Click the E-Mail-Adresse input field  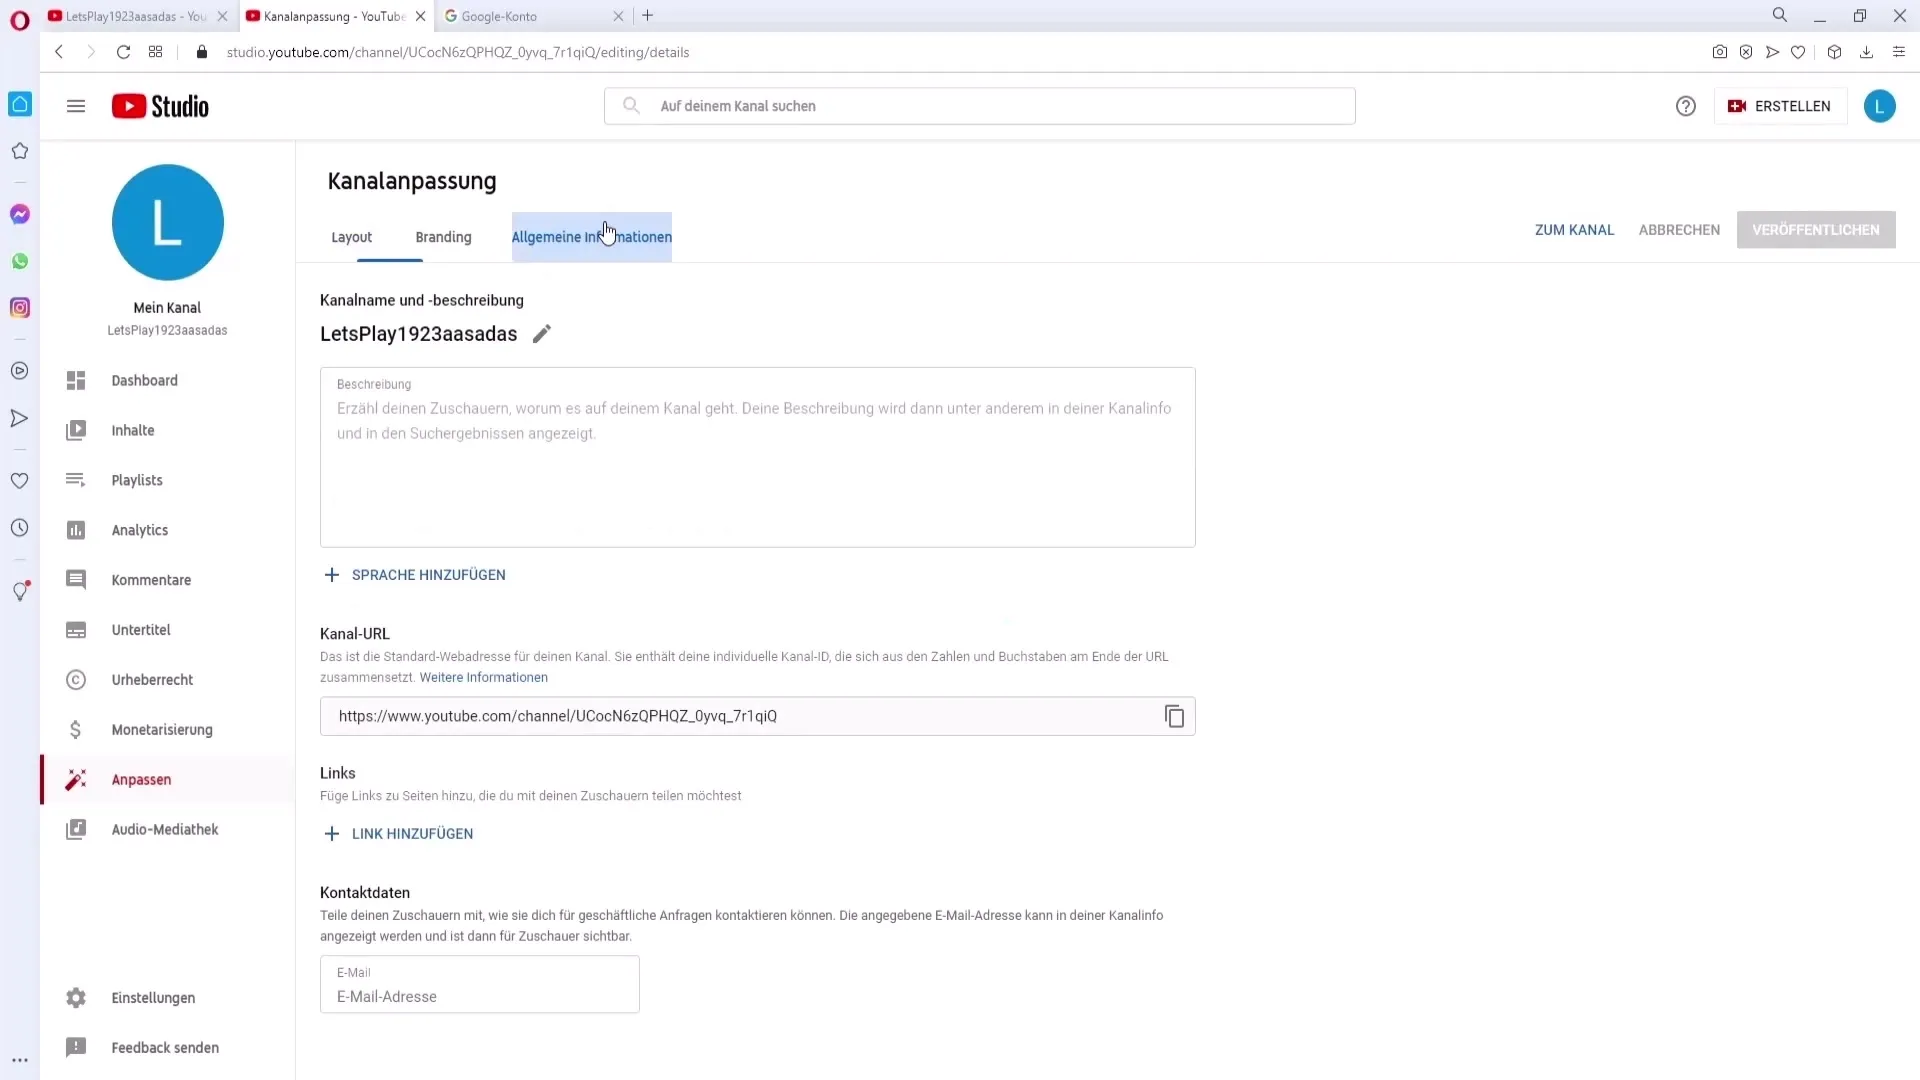480,997
